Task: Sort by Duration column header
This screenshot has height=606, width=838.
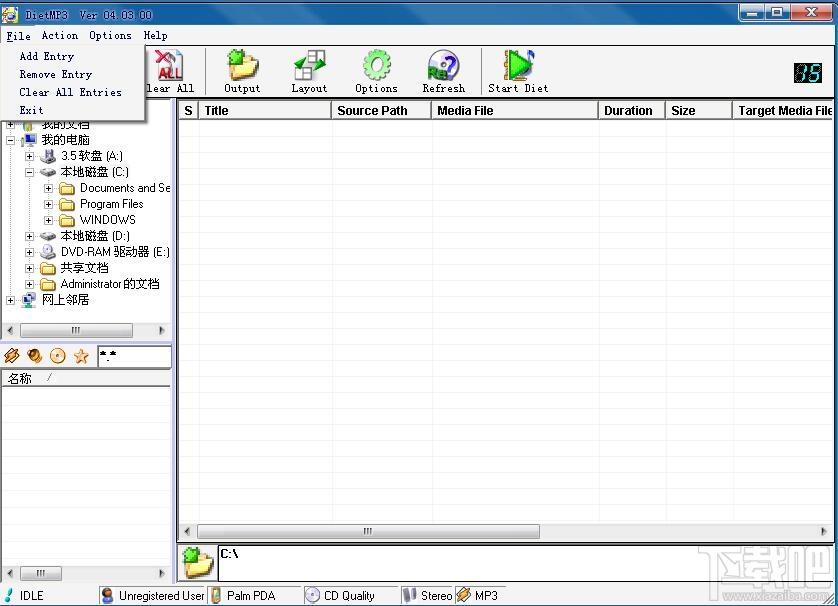Action: (x=631, y=111)
